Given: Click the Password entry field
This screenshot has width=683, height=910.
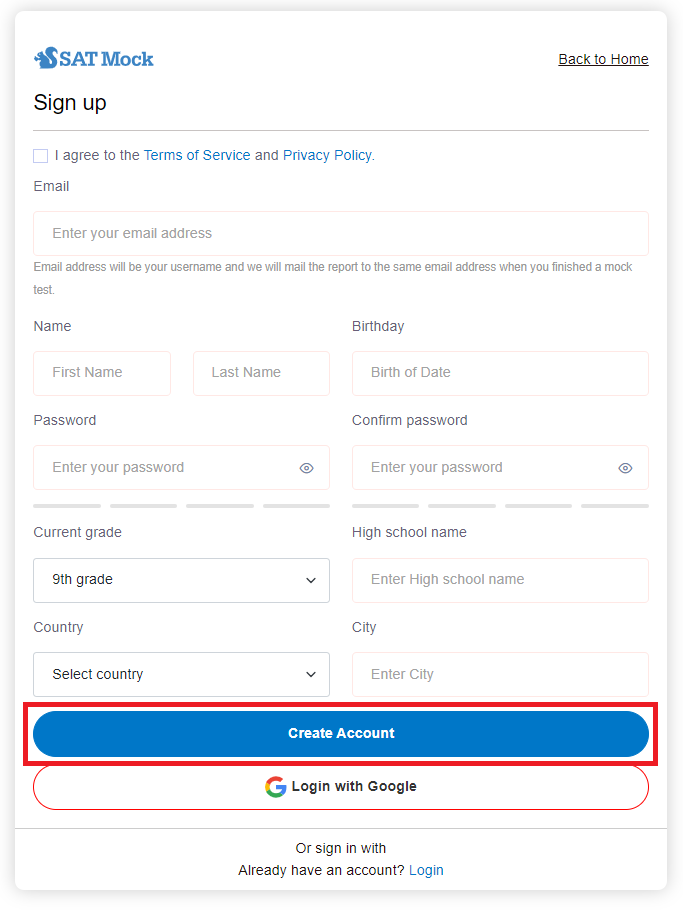Looking at the screenshot, I should pyautogui.click(x=165, y=468).
